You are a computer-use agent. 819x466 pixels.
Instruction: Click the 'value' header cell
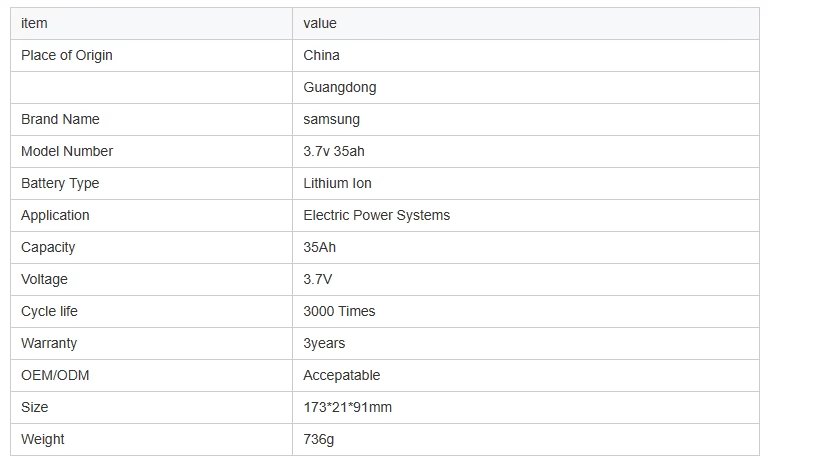pyautogui.click(x=526, y=24)
